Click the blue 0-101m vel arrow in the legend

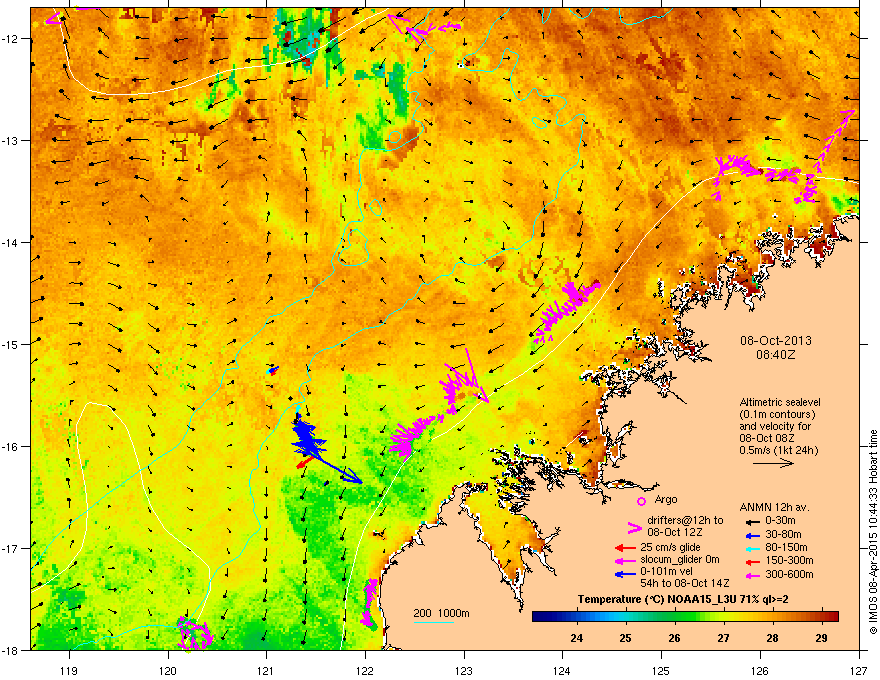pyautogui.click(x=626, y=574)
